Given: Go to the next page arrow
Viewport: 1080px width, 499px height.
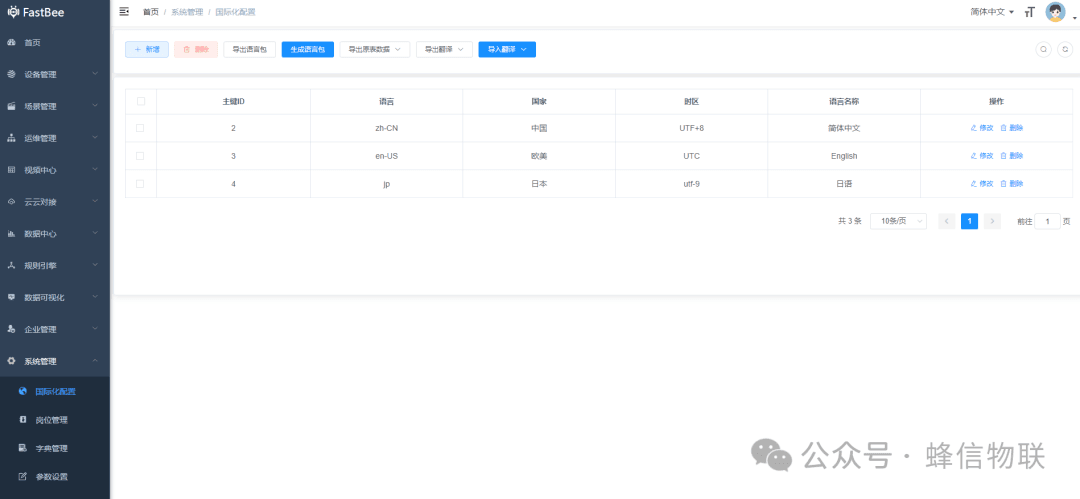Looking at the screenshot, I should (992, 221).
